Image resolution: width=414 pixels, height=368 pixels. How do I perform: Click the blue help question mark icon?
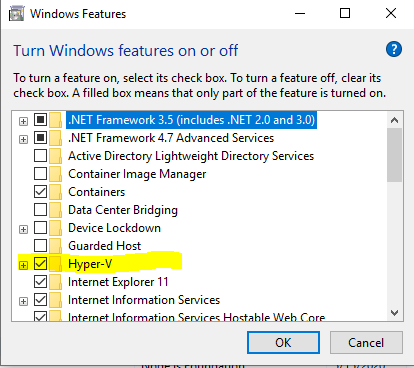394,50
